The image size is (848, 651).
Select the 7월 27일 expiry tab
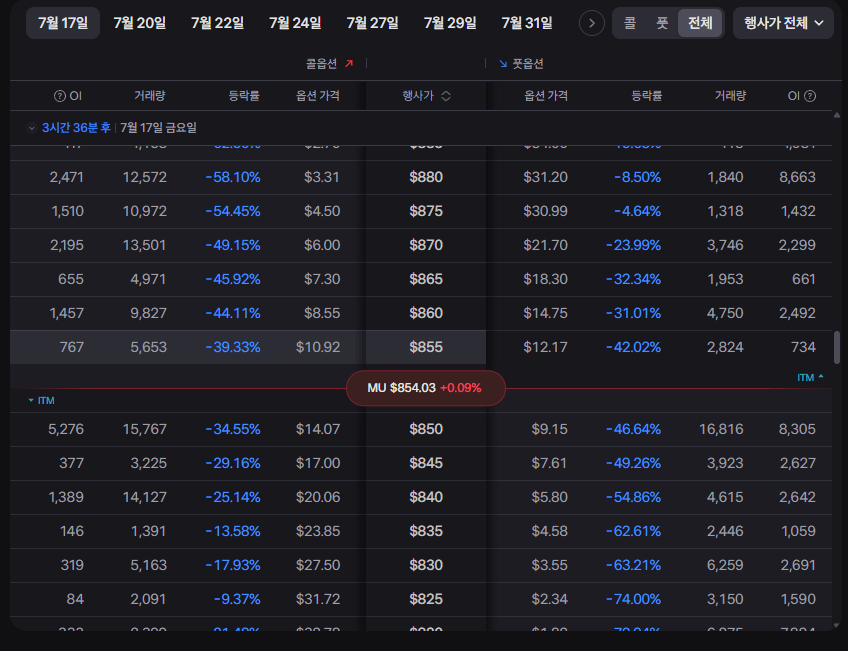[373, 23]
